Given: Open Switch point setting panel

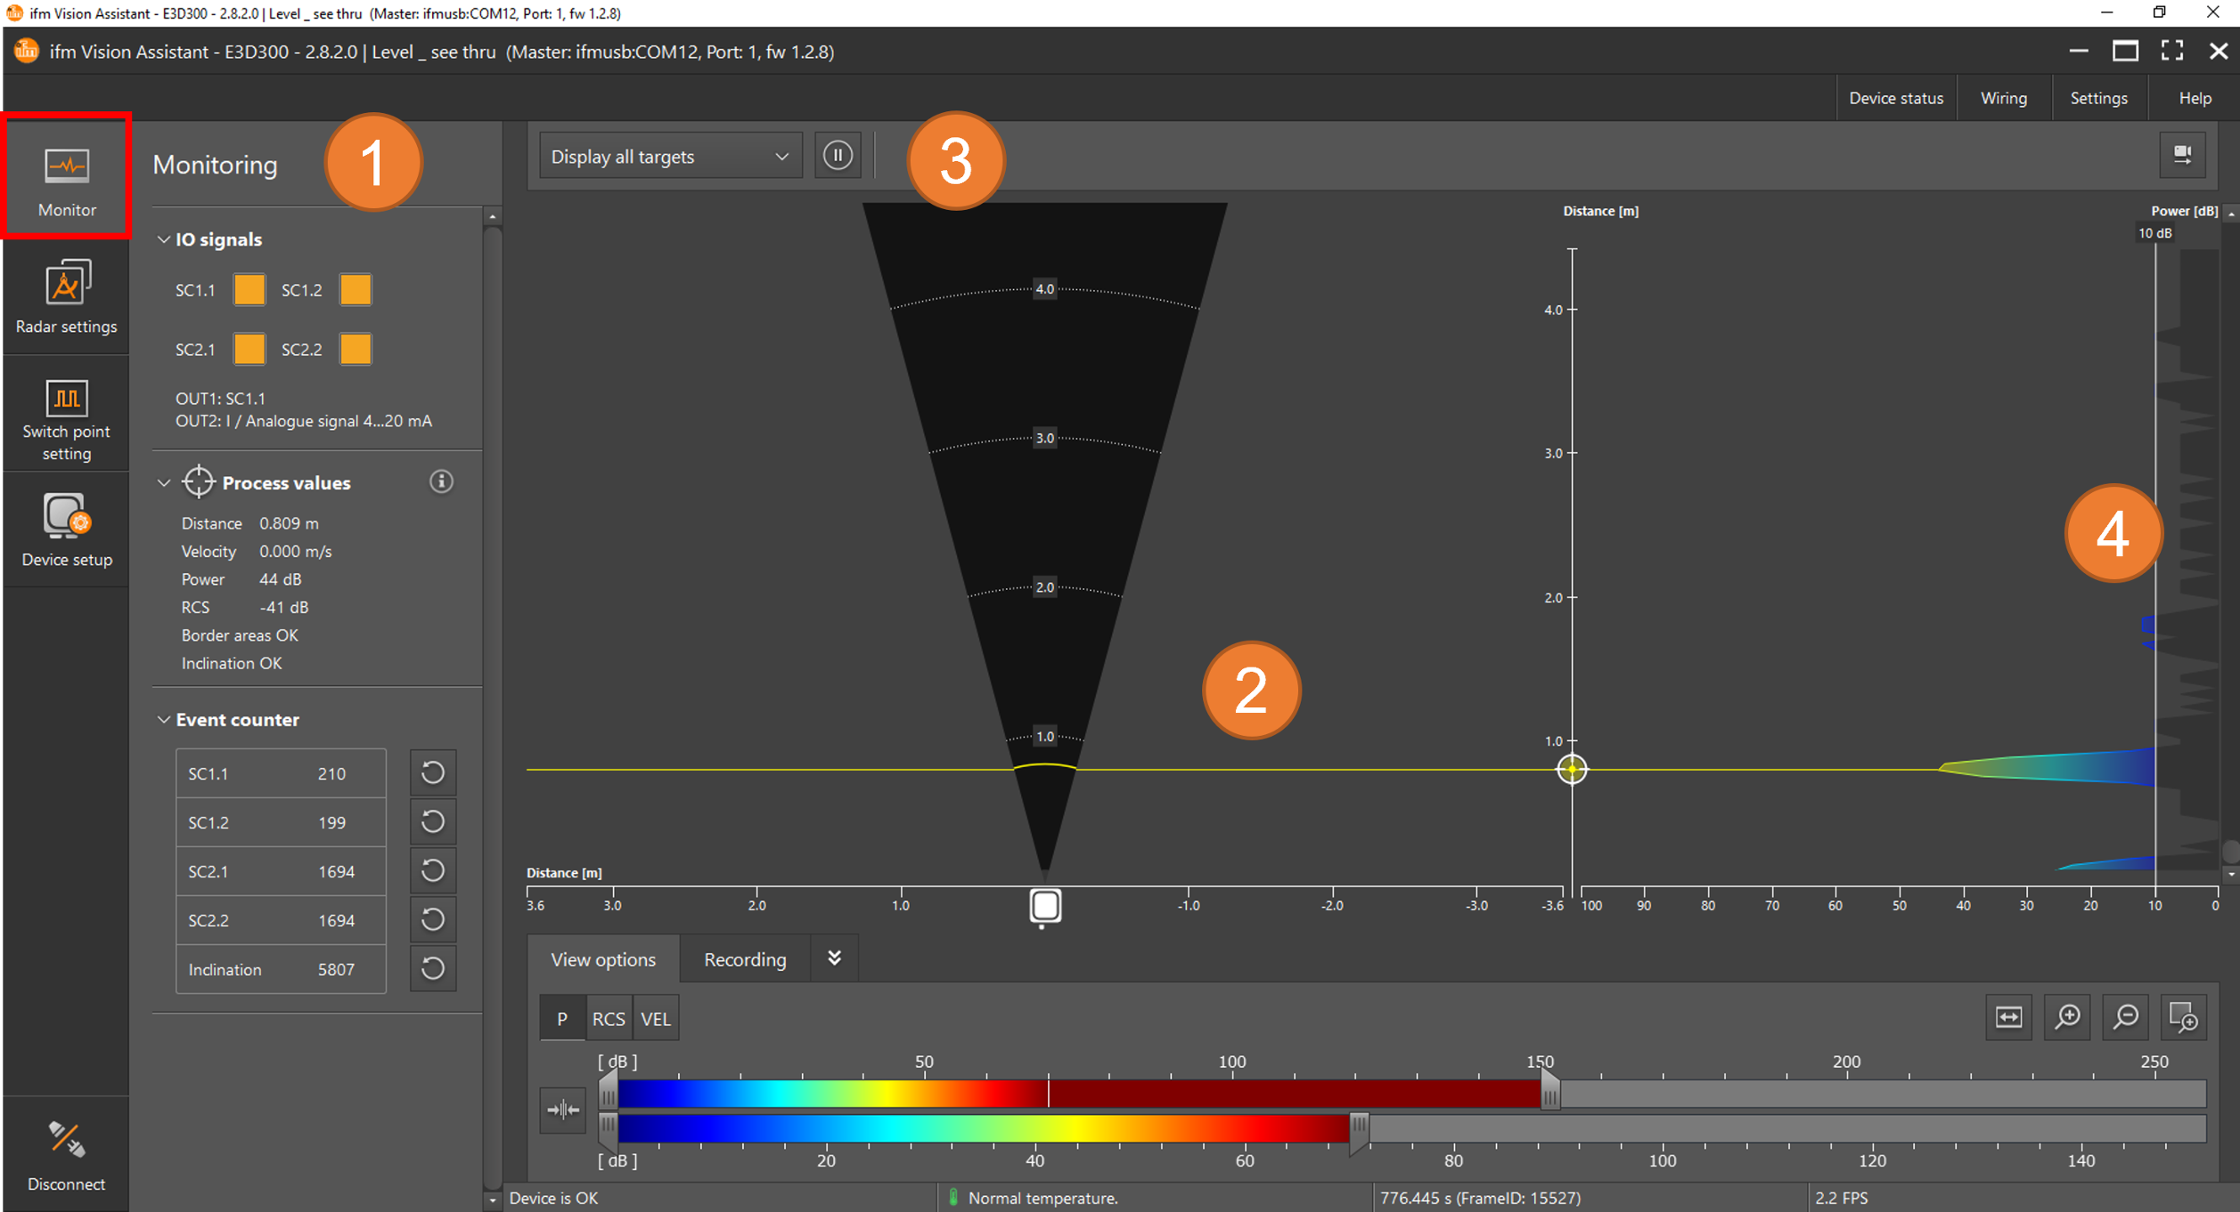Looking at the screenshot, I should (x=66, y=418).
